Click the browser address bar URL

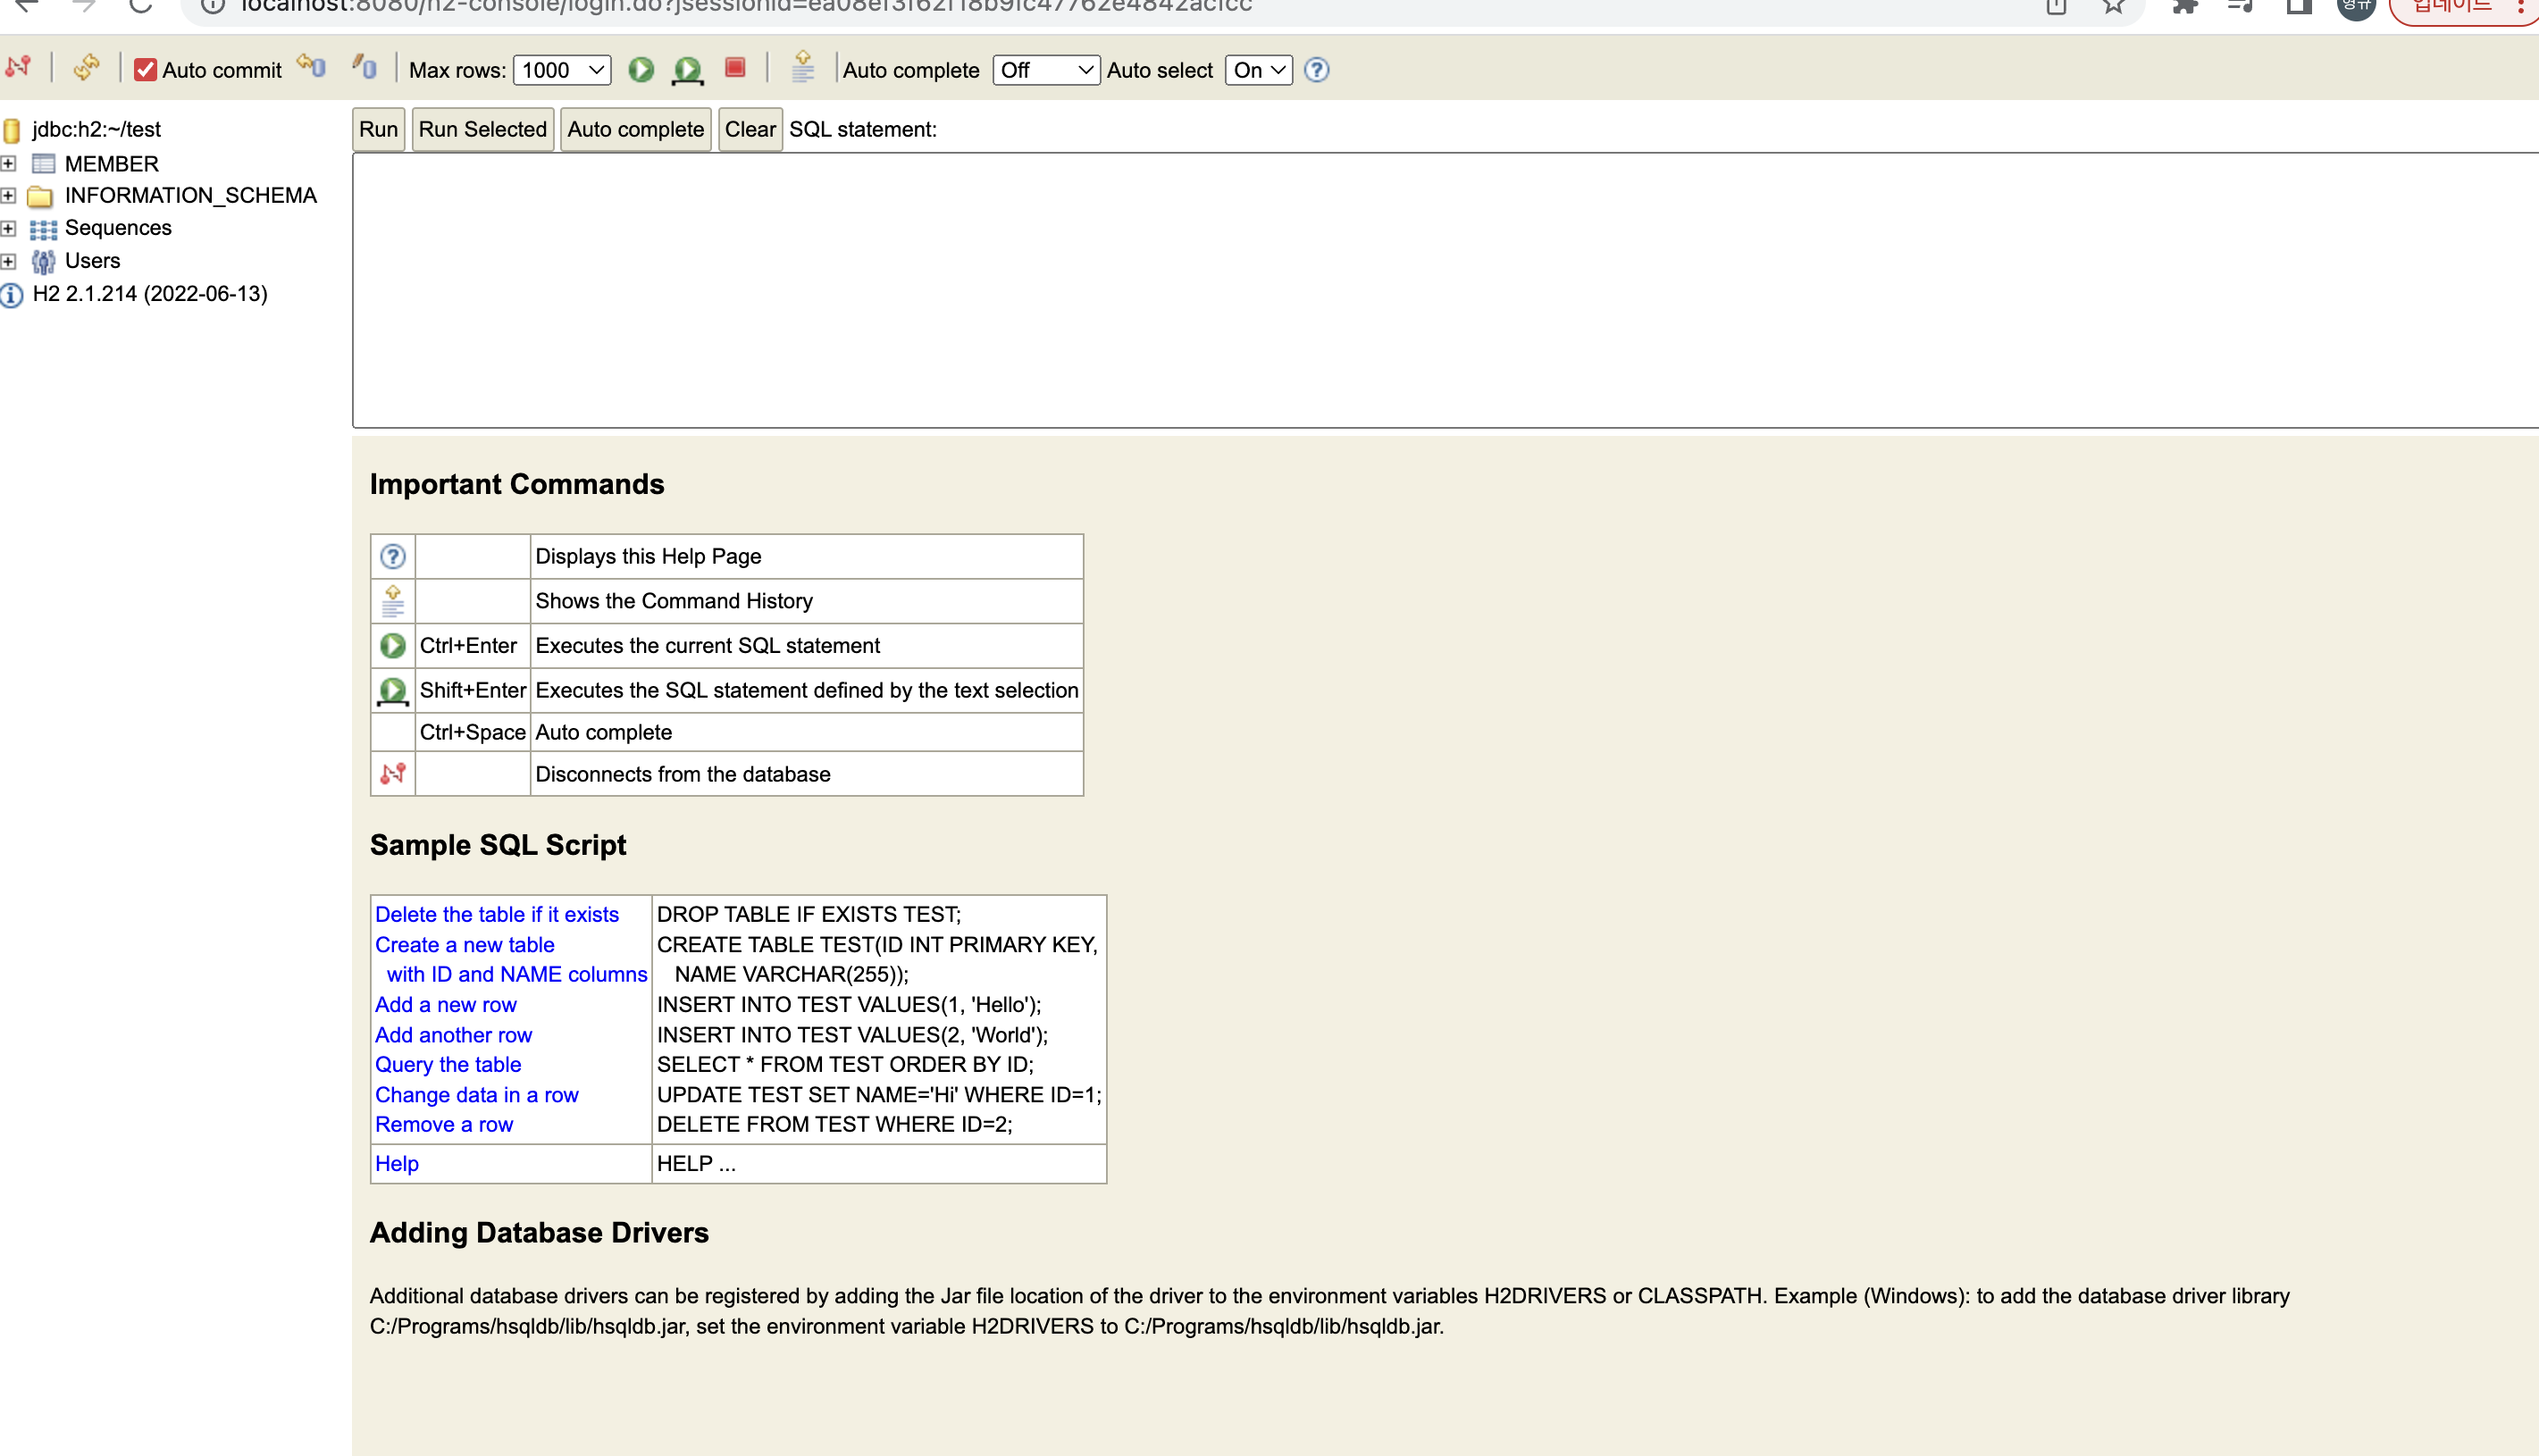click(746, 6)
